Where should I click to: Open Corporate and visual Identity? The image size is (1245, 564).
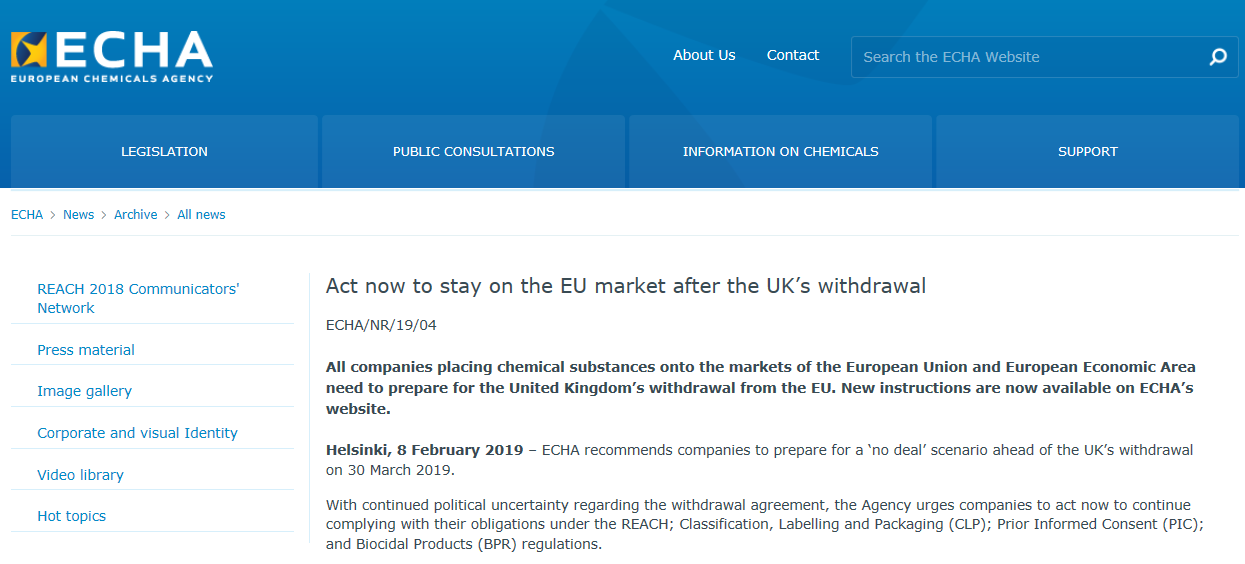pyautogui.click(x=137, y=433)
